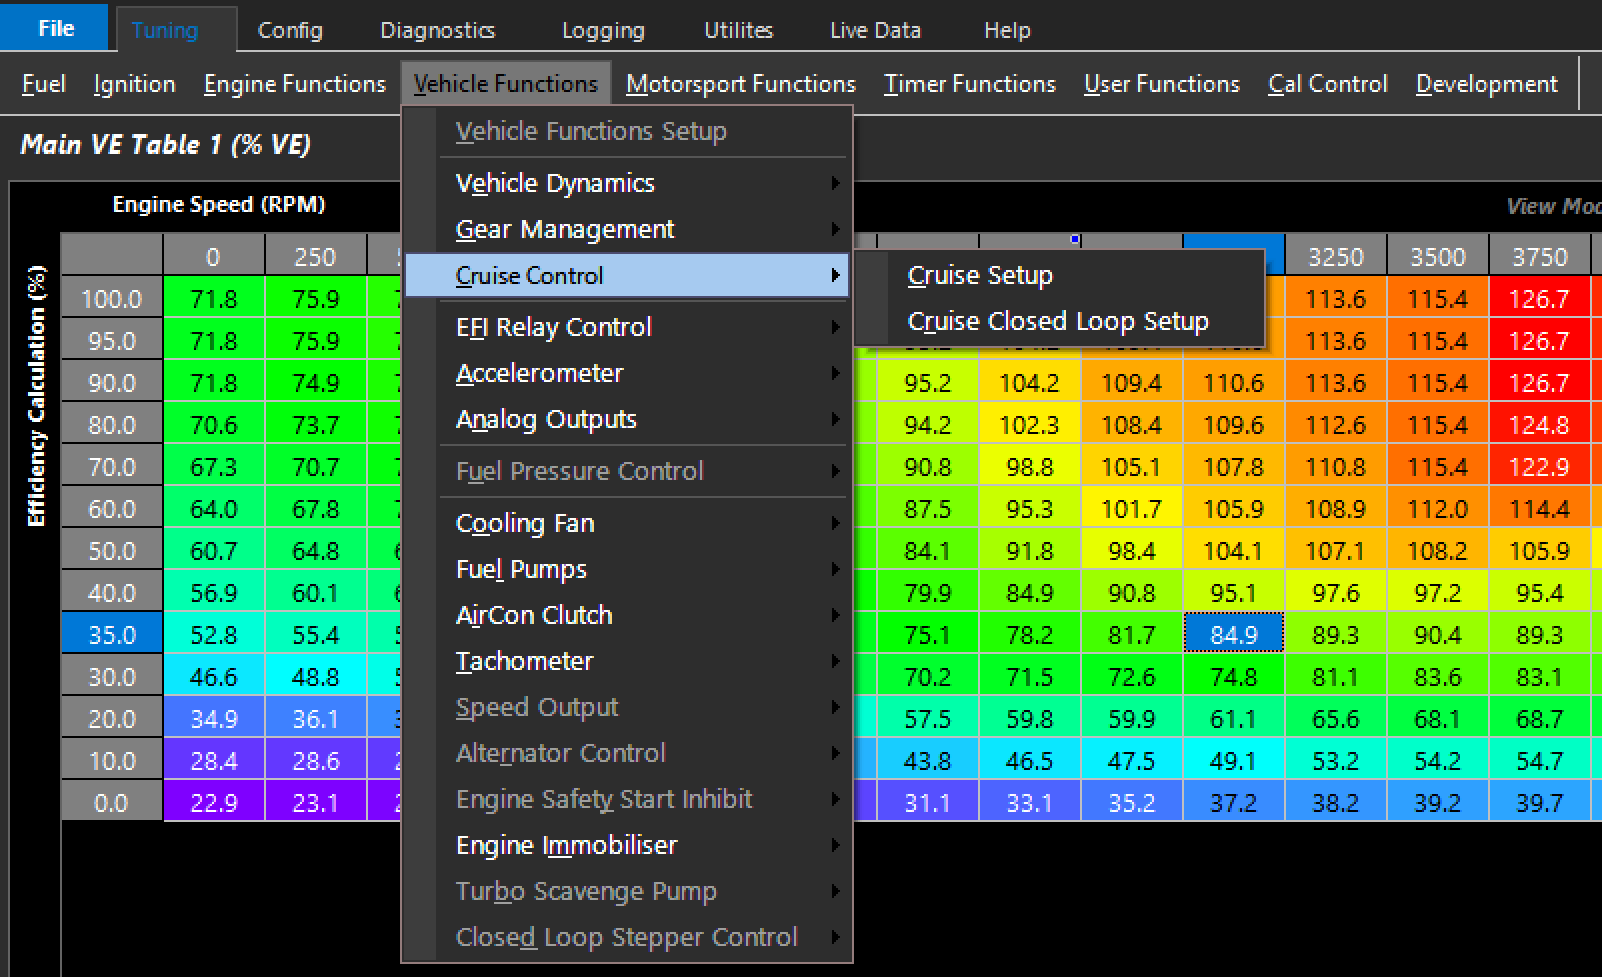This screenshot has width=1602, height=977.
Task: Click the VE cell showing 22.9
Action: pos(213,802)
